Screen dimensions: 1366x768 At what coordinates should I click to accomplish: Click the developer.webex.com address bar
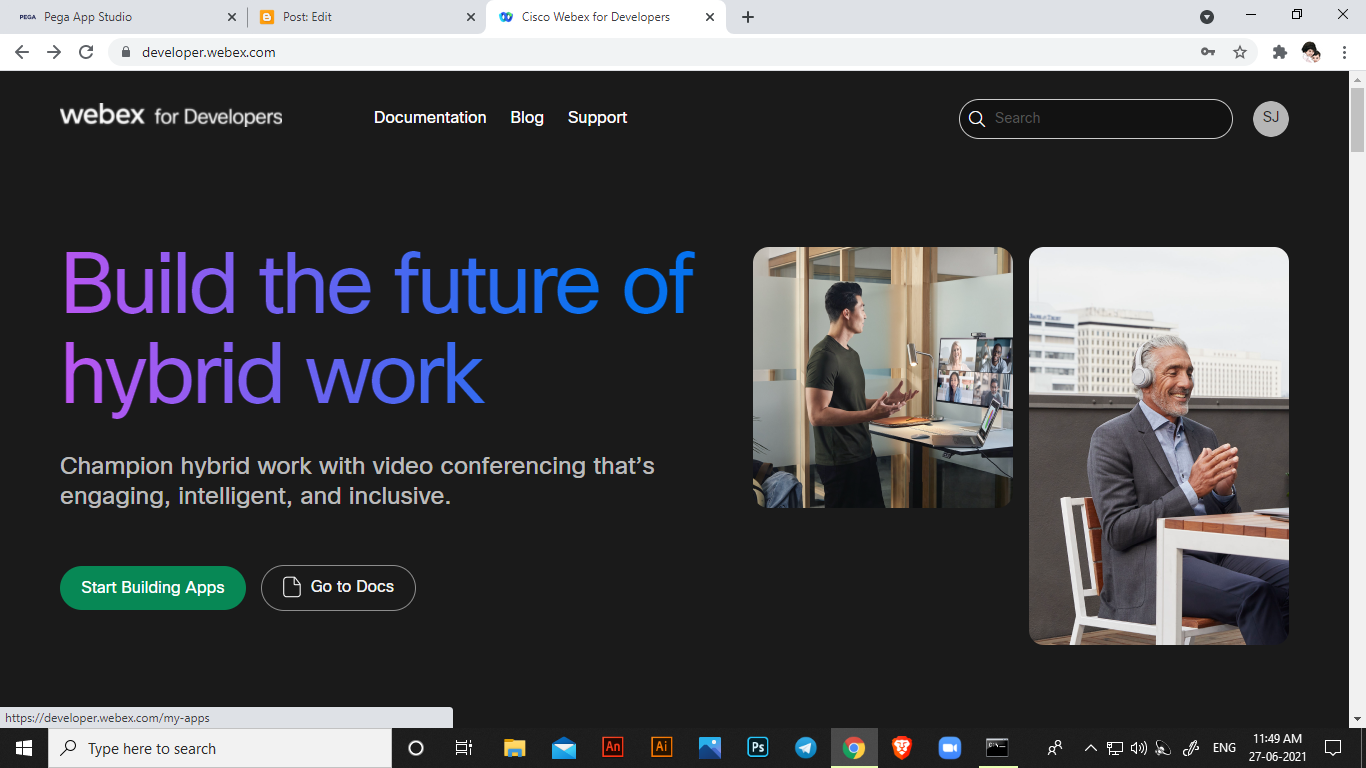[x=680, y=52]
